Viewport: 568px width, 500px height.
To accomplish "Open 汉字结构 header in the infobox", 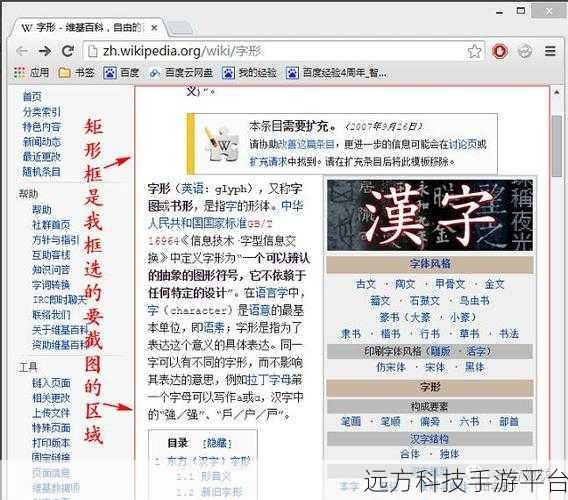I will (x=429, y=439).
